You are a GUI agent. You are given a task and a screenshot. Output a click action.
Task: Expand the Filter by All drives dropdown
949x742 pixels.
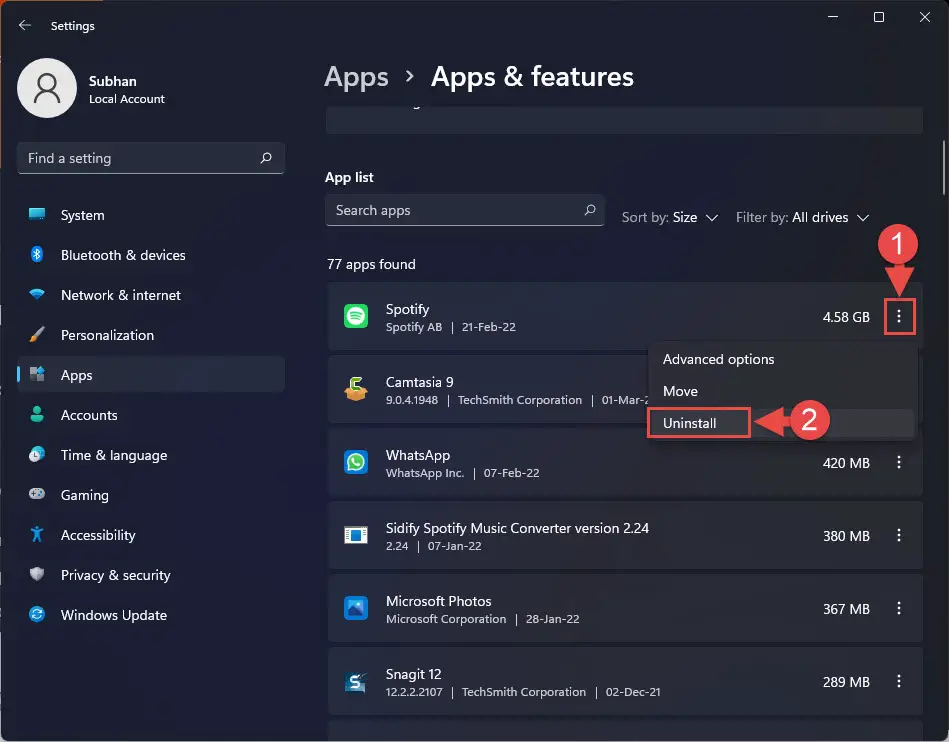[803, 217]
